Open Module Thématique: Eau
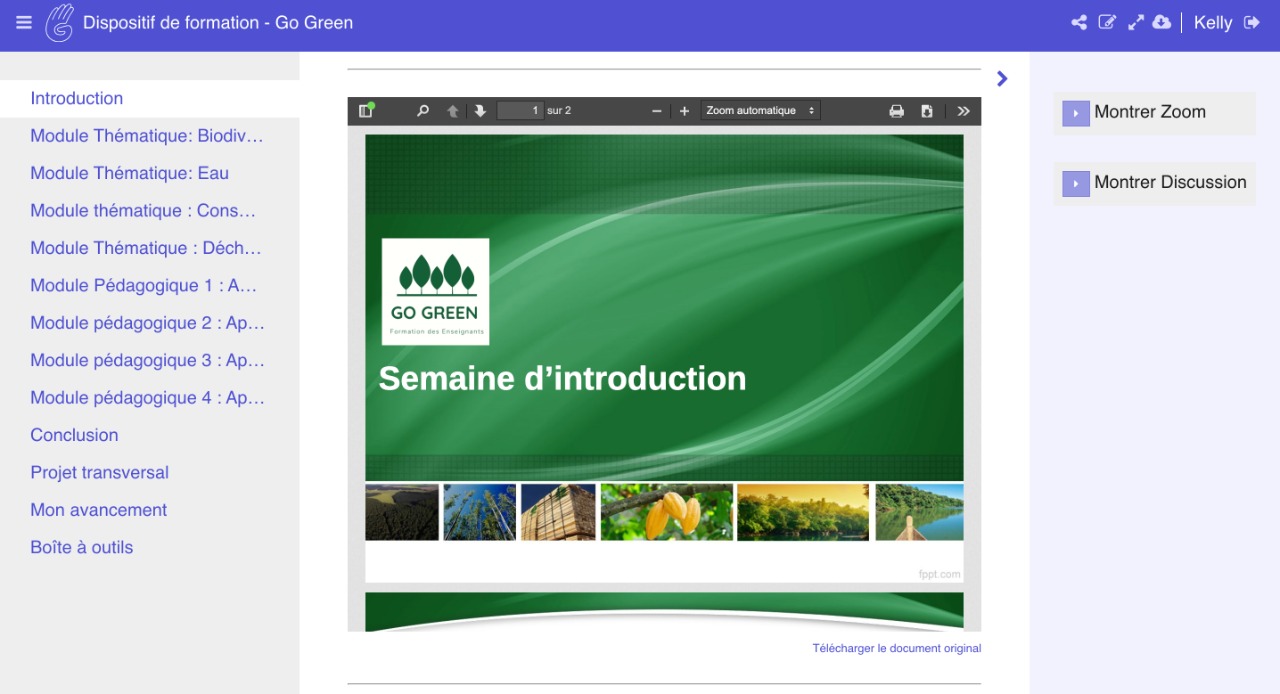1280x694 pixels. [130, 173]
